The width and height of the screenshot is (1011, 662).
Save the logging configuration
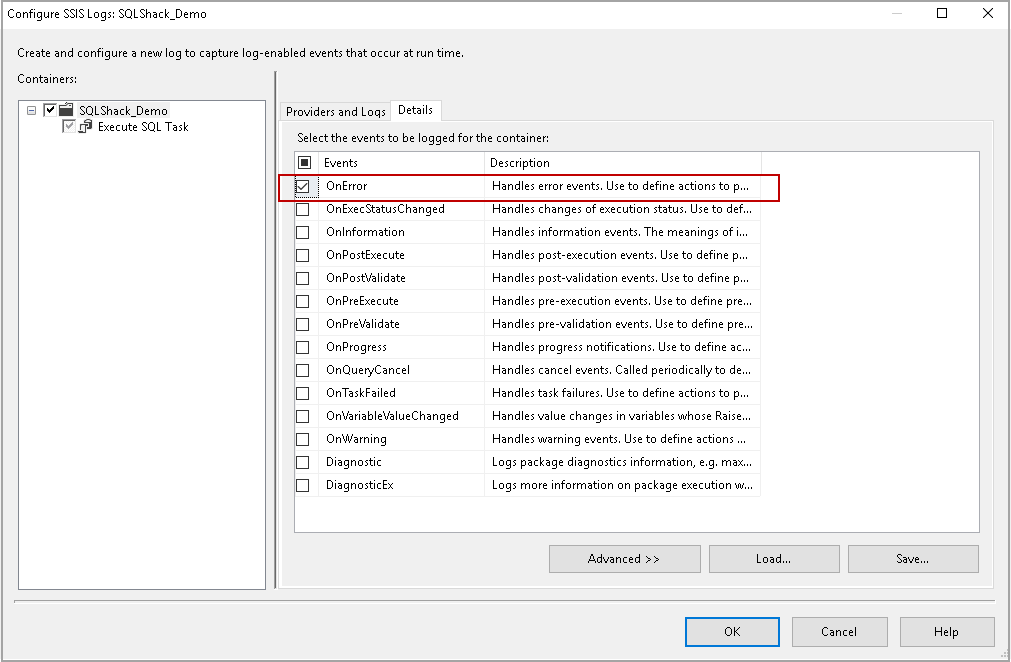912,559
